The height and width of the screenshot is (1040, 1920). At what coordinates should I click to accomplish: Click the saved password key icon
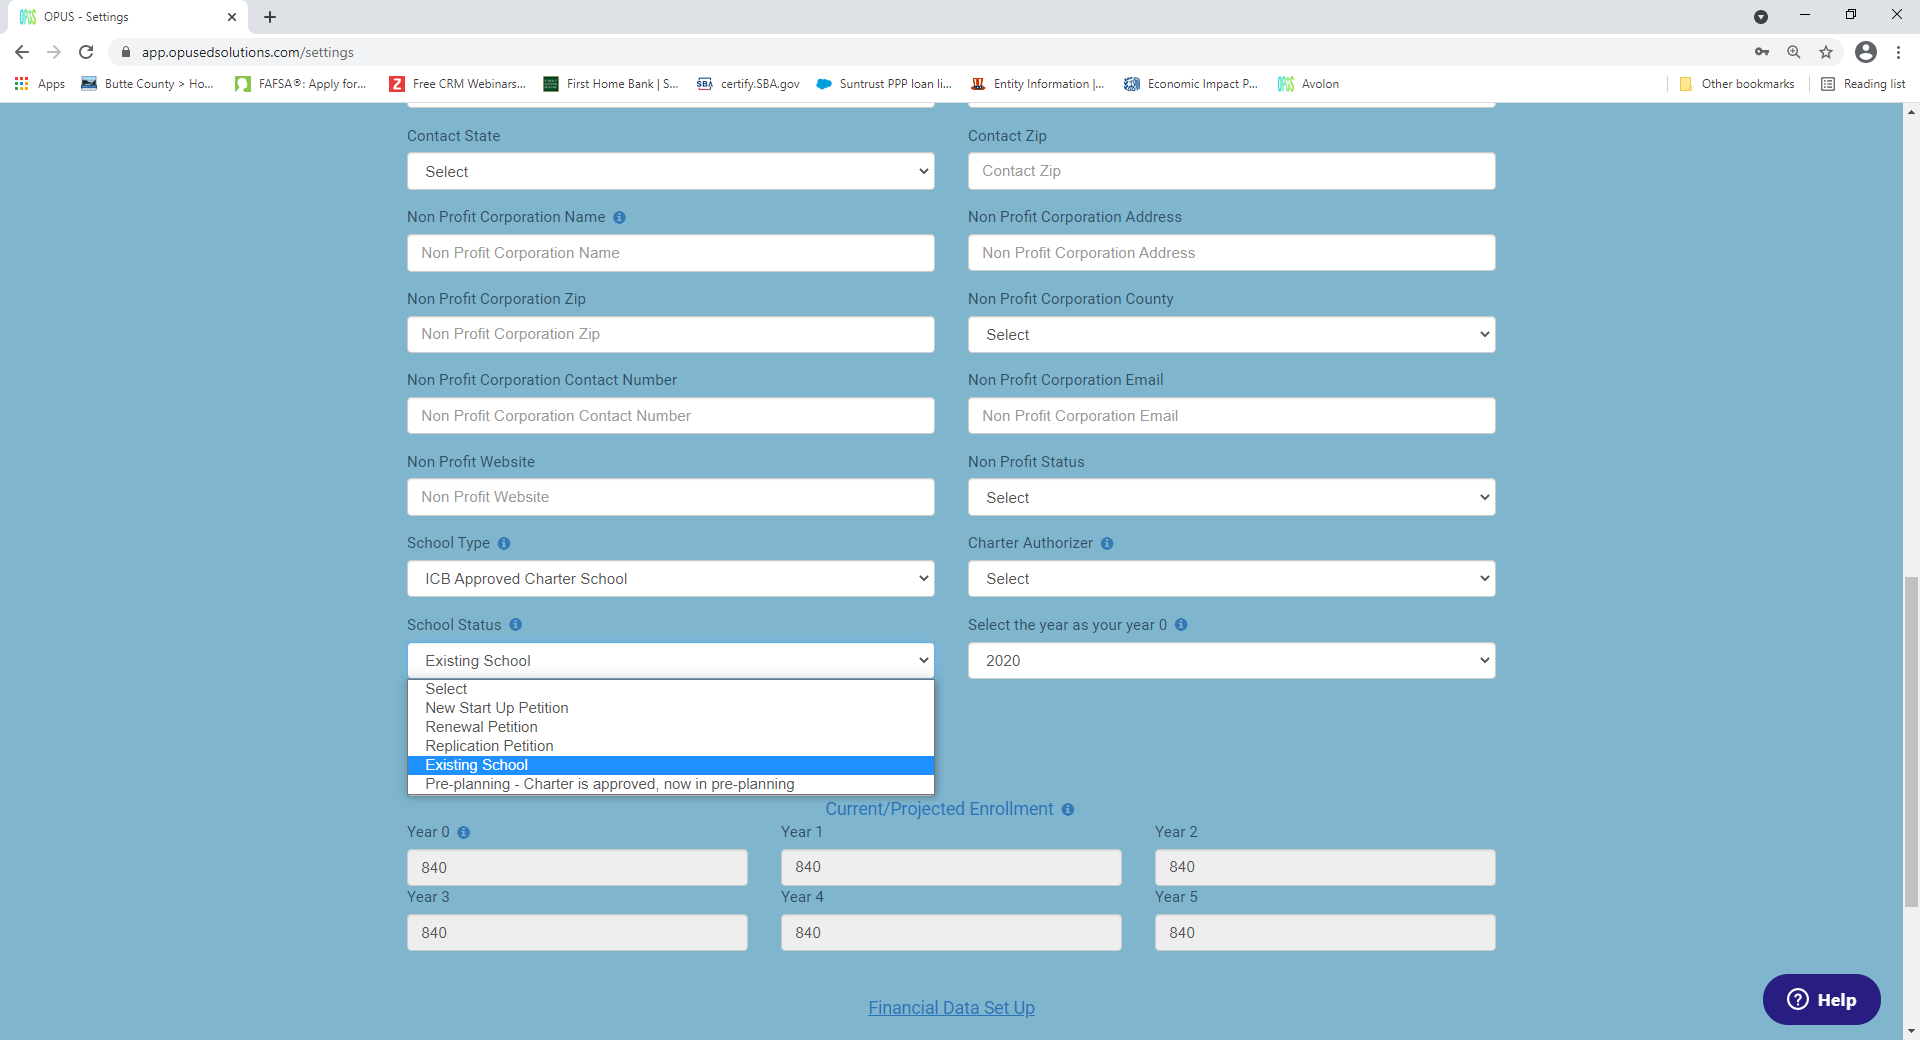(1762, 52)
